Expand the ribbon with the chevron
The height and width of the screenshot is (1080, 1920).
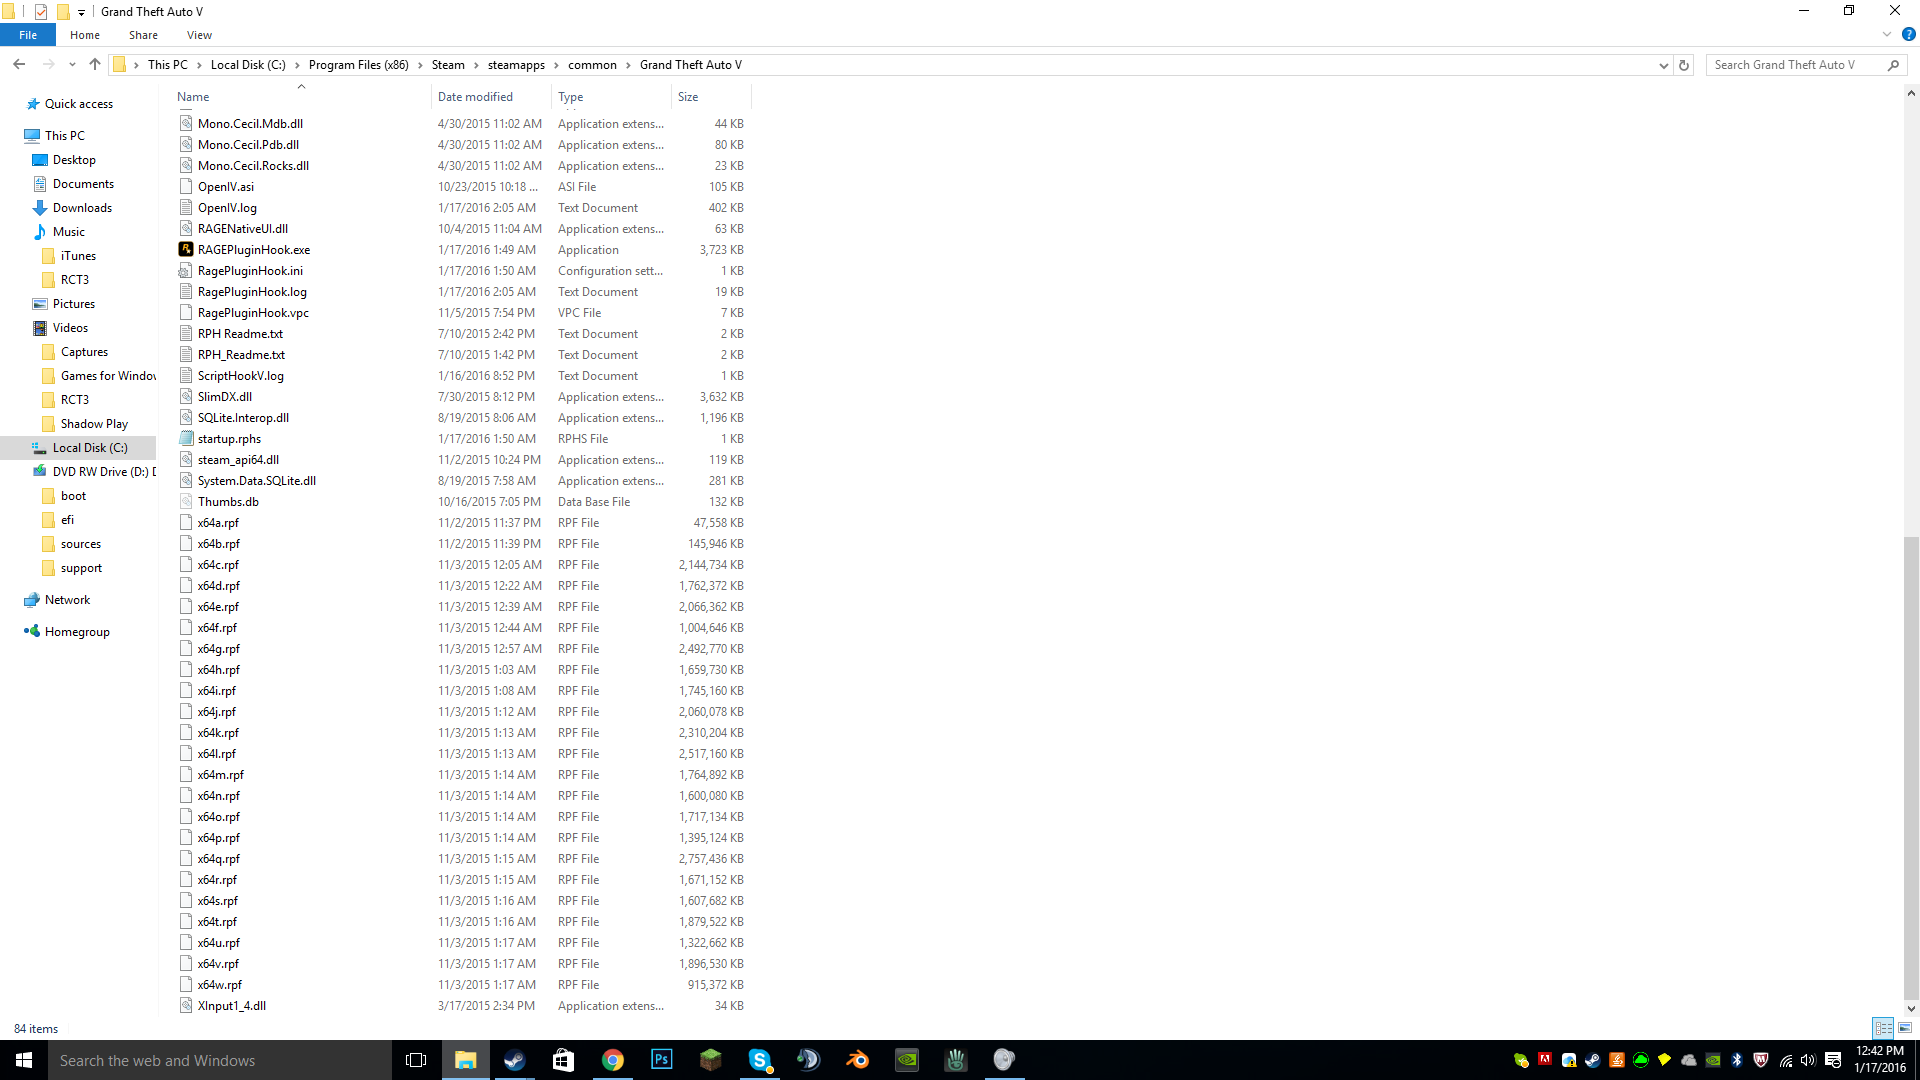tap(1887, 34)
